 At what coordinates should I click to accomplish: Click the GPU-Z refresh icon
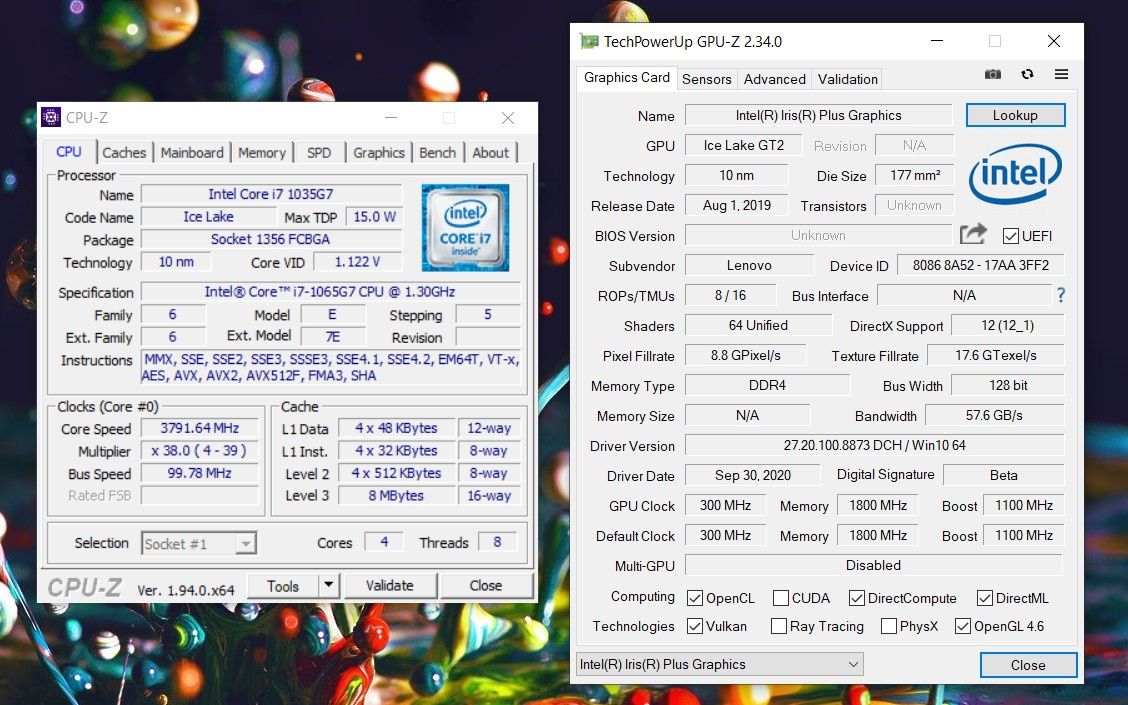click(x=1027, y=74)
